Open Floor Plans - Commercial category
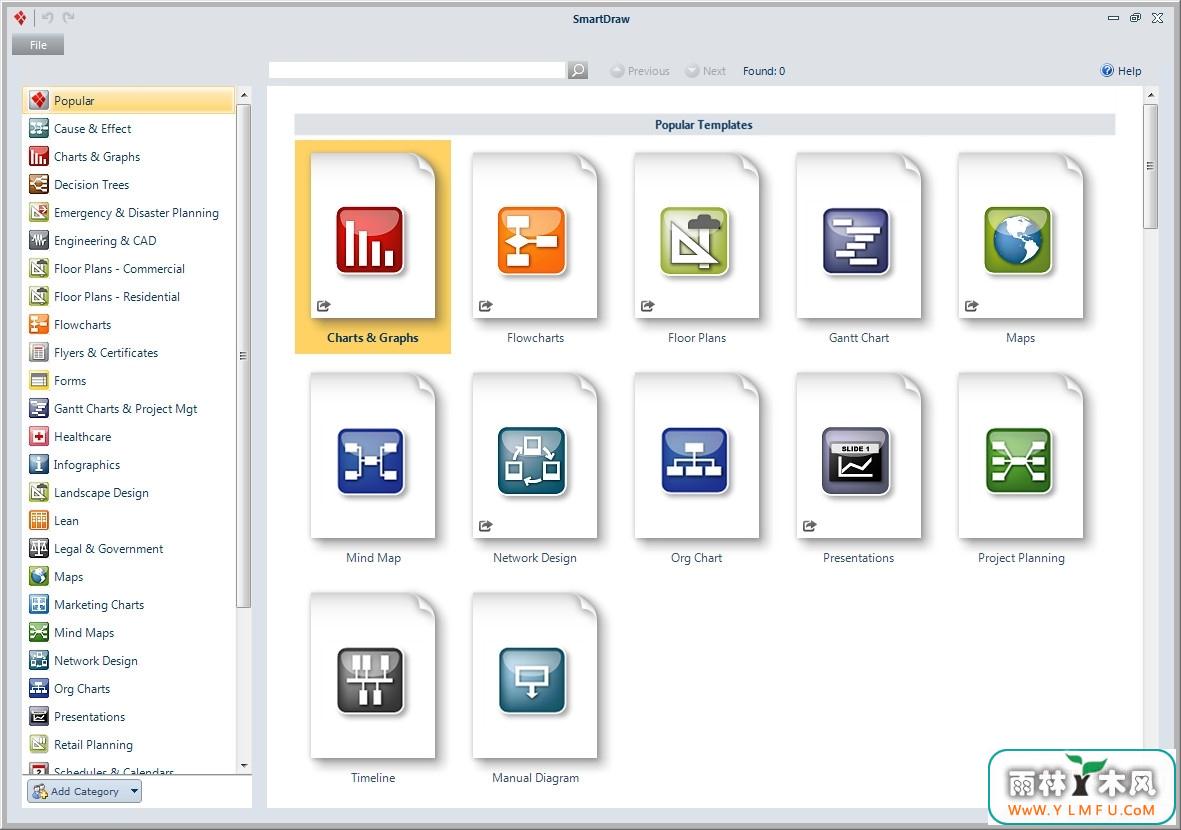The width and height of the screenshot is (1181, 830). point(129,268)
